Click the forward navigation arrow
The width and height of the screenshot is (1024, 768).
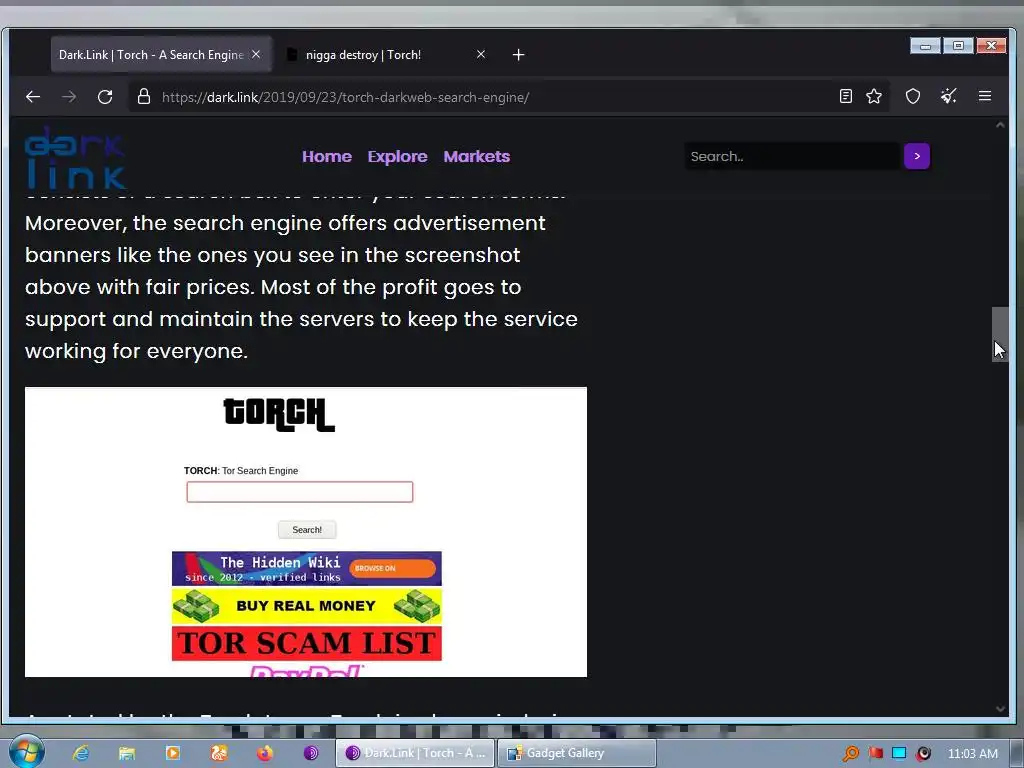[69, 97]
